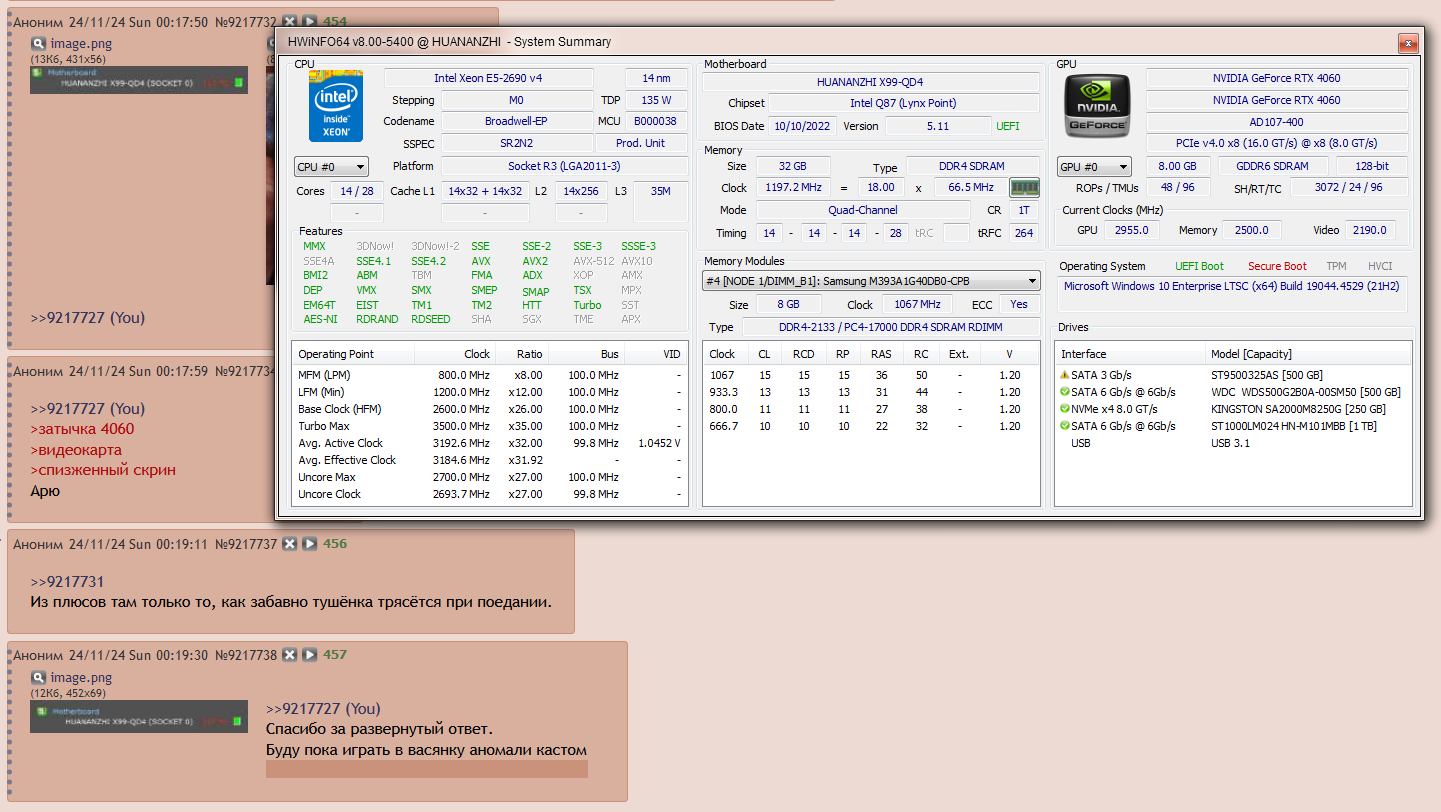Click the 'VID' column header
1441x812 pixels.
coord(655,354)
